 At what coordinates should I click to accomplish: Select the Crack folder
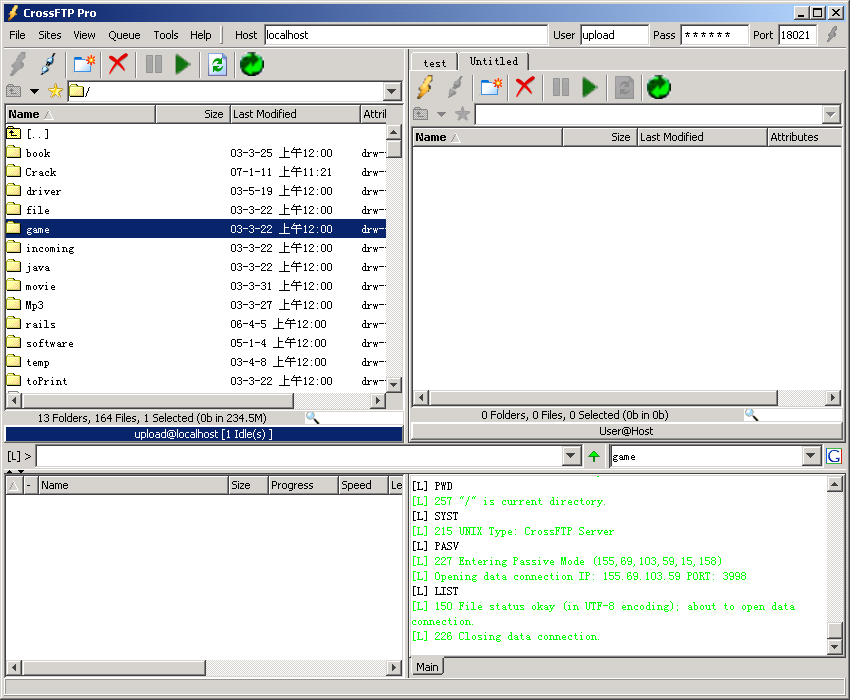coord(196,172)
